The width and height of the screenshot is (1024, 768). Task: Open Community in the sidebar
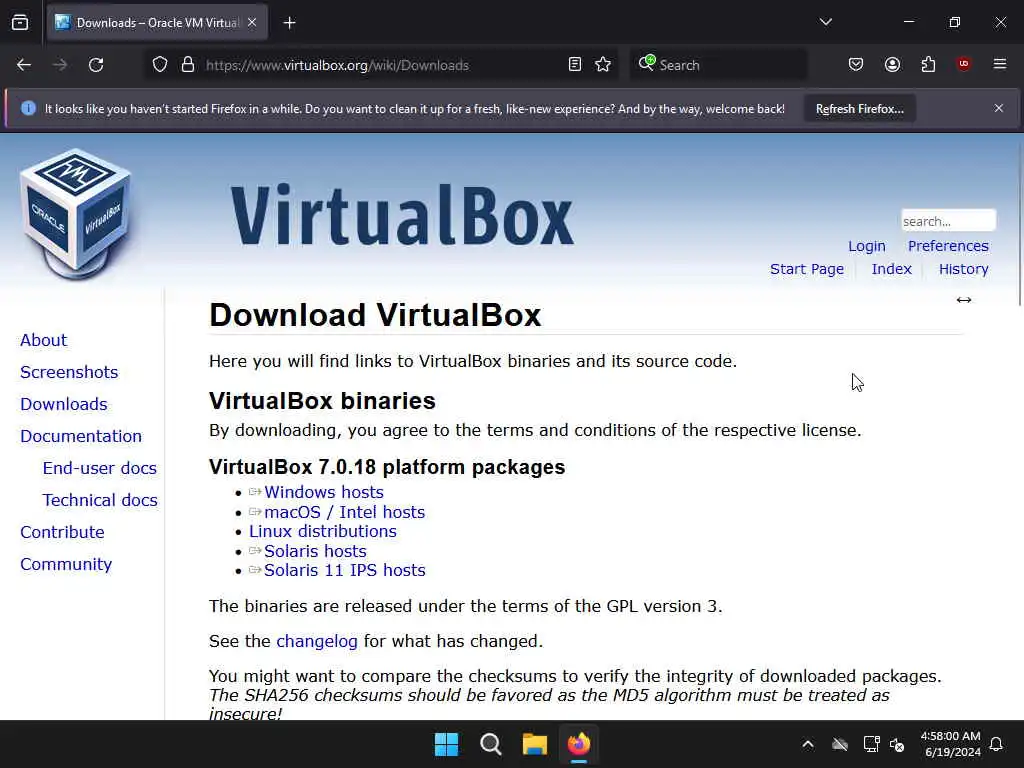tap(66, 564)
